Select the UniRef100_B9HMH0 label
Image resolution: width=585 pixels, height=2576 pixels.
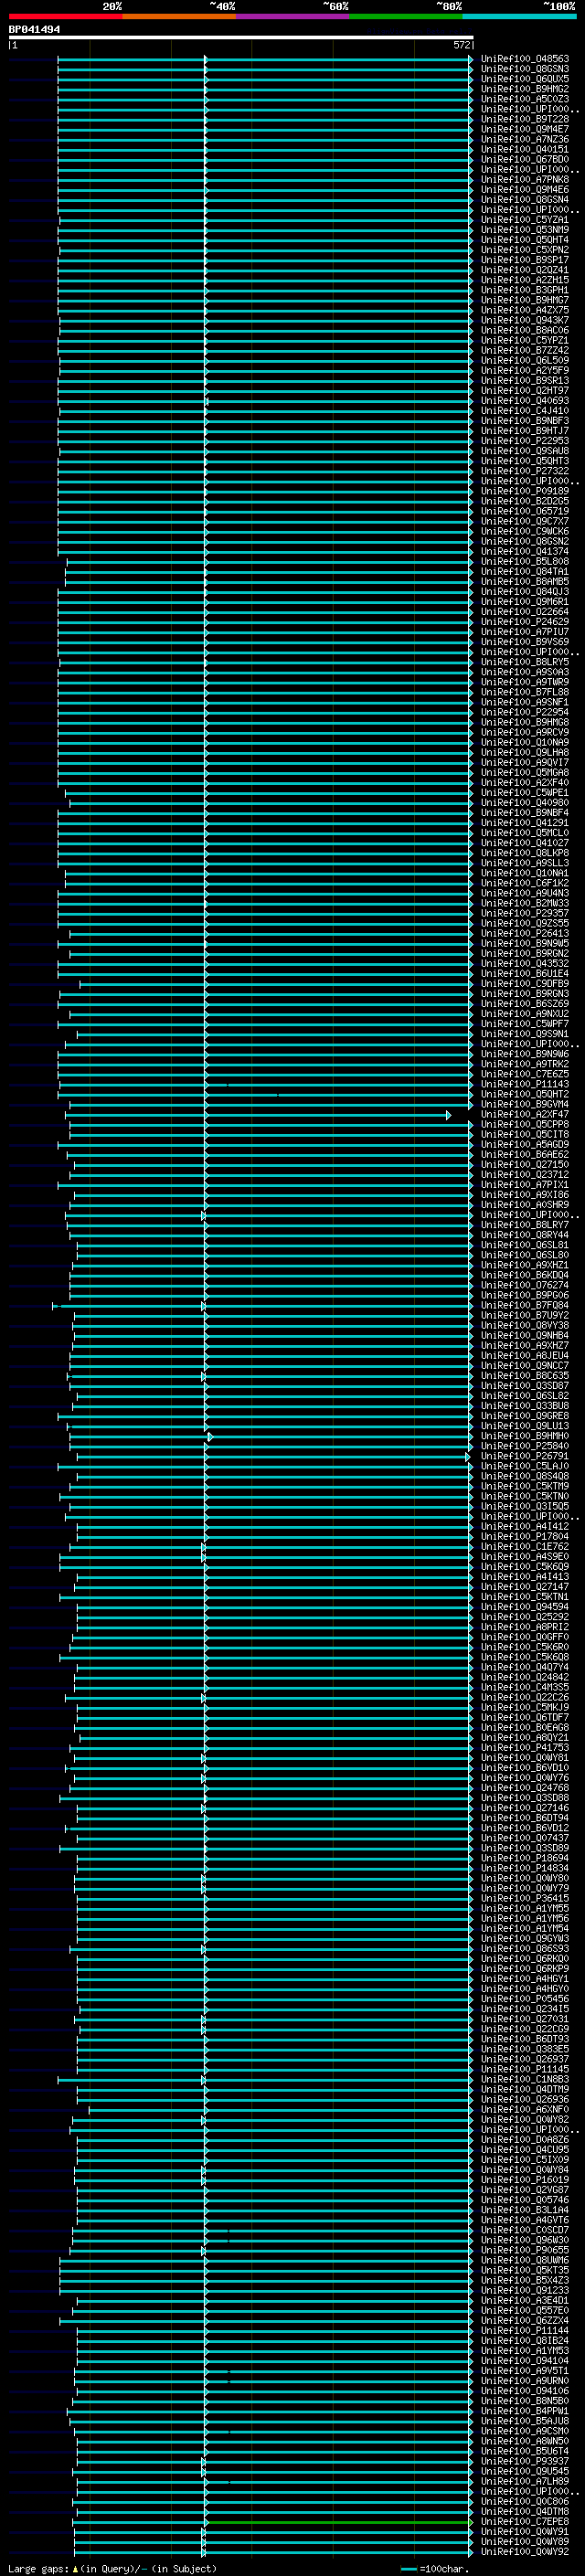click(525, 1436)
